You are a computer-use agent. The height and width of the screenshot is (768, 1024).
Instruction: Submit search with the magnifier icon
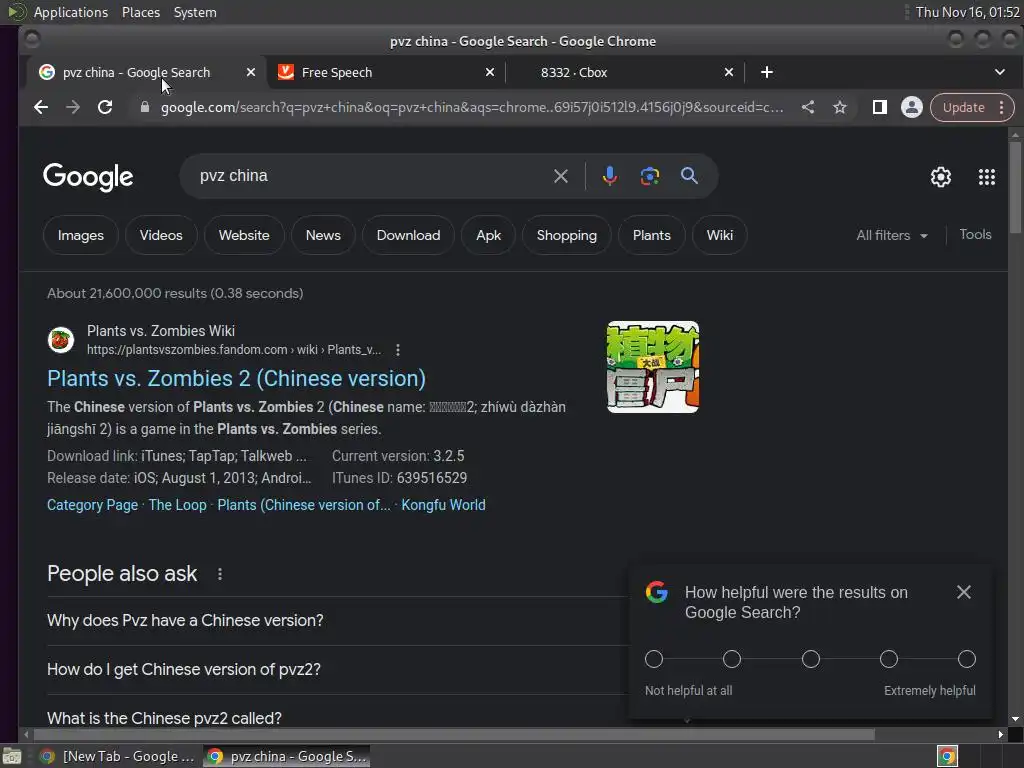tap(689, 176)
